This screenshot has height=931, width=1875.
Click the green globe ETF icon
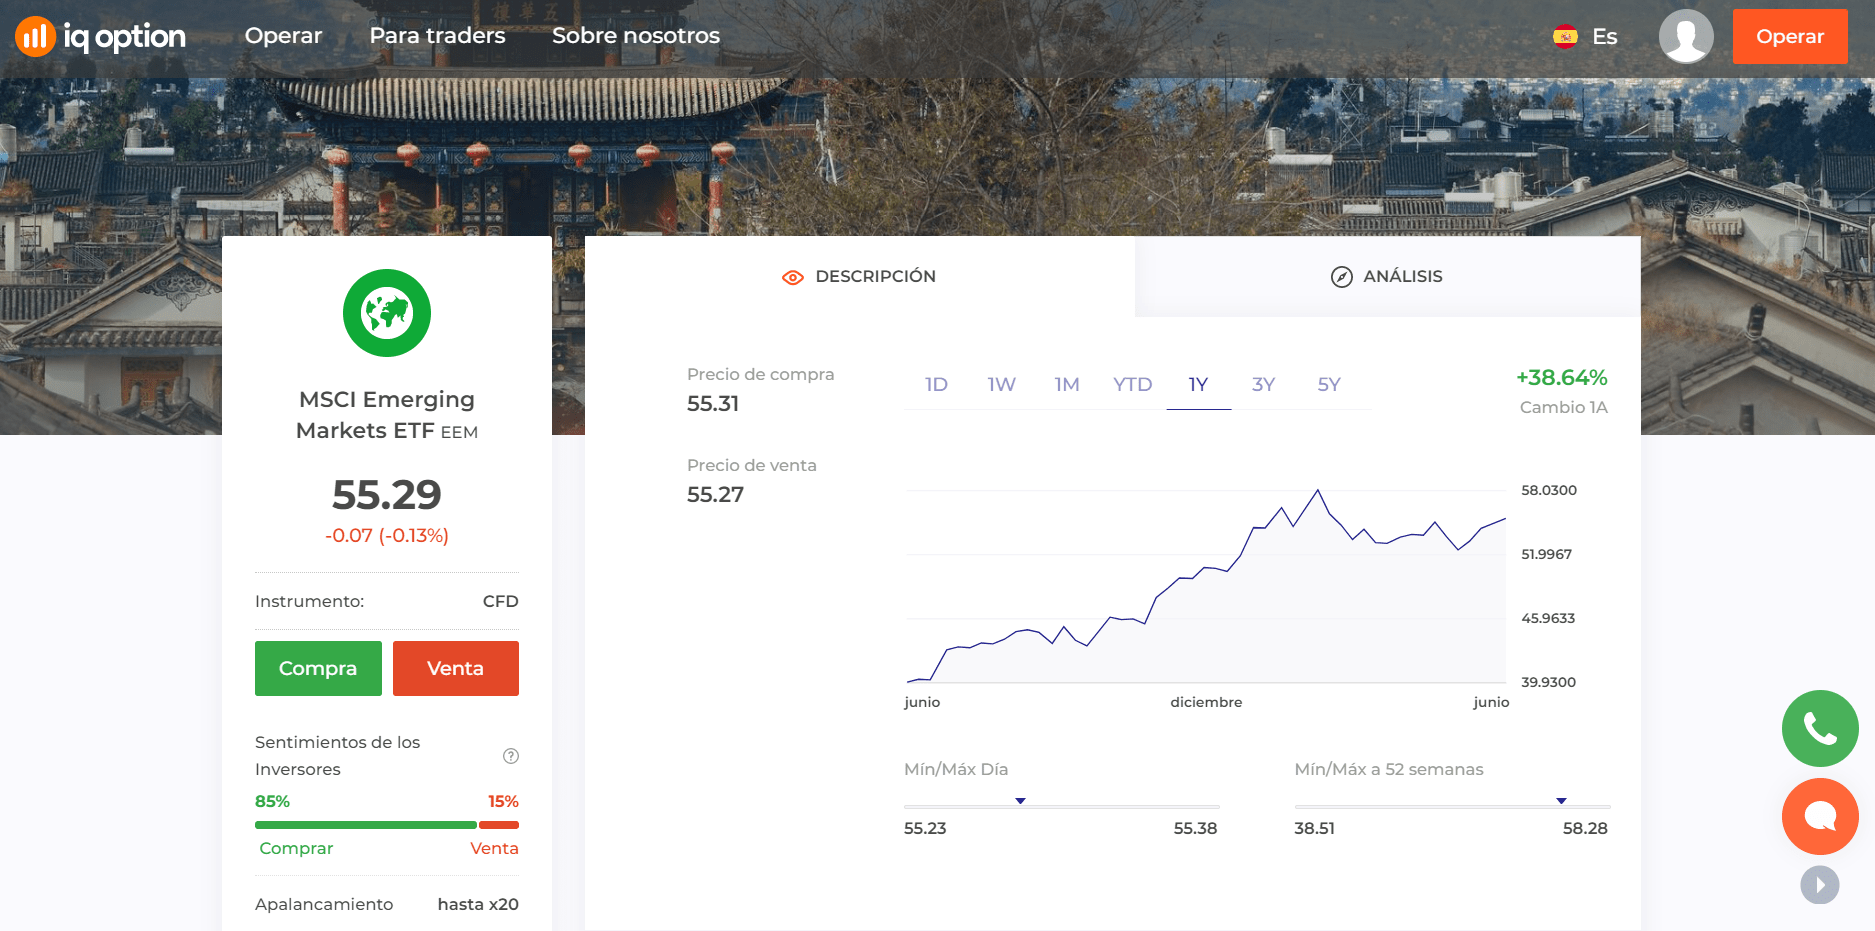click(x=387, y=313)
